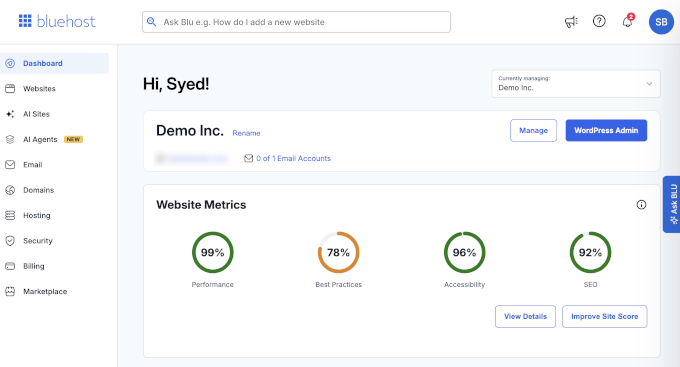Click the Manage button
This screenshot has width=680, height=367.
point(533,130)
